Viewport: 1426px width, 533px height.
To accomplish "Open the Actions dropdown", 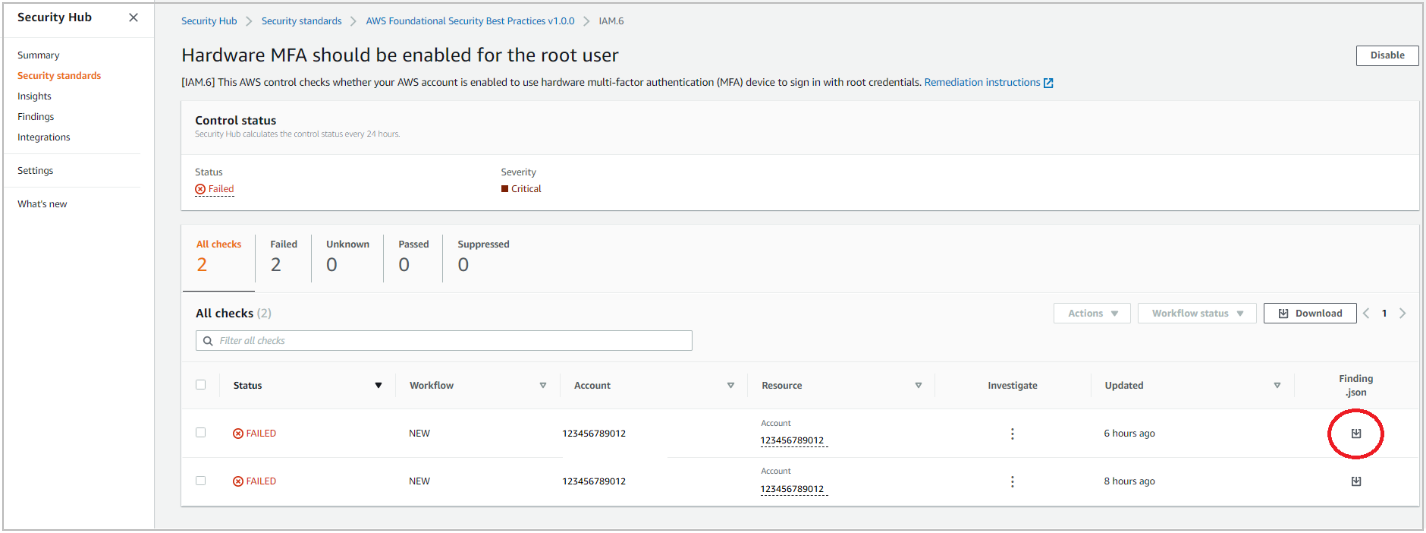I will [1092, 313].
